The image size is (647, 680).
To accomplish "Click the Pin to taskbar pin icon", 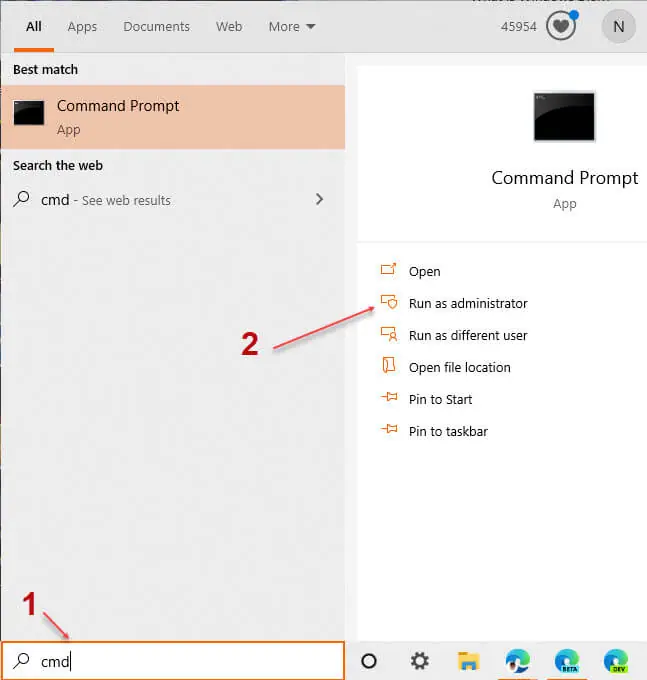I will (x=389, y=429).
